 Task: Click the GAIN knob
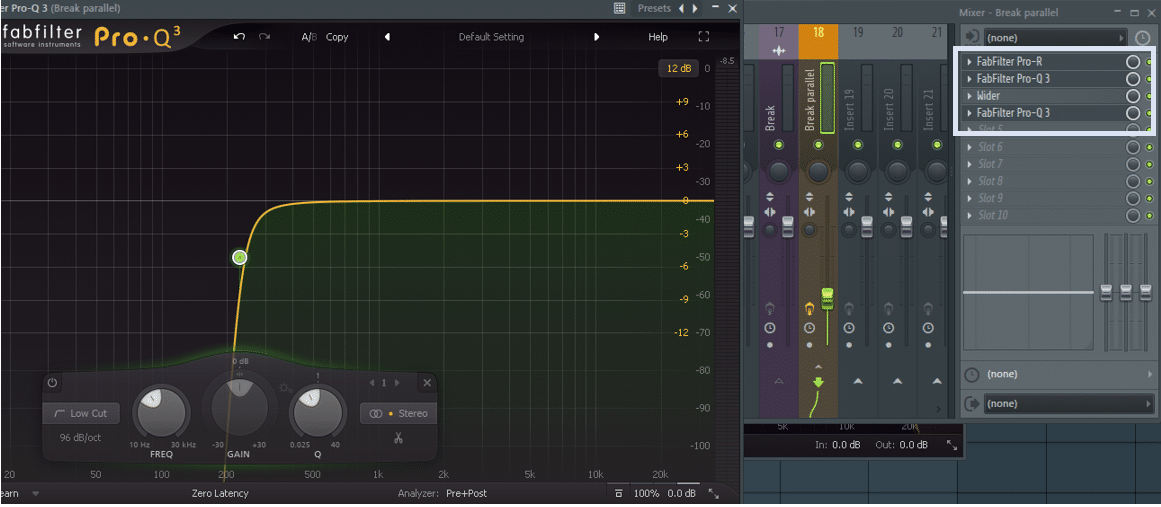pos(239,409)
